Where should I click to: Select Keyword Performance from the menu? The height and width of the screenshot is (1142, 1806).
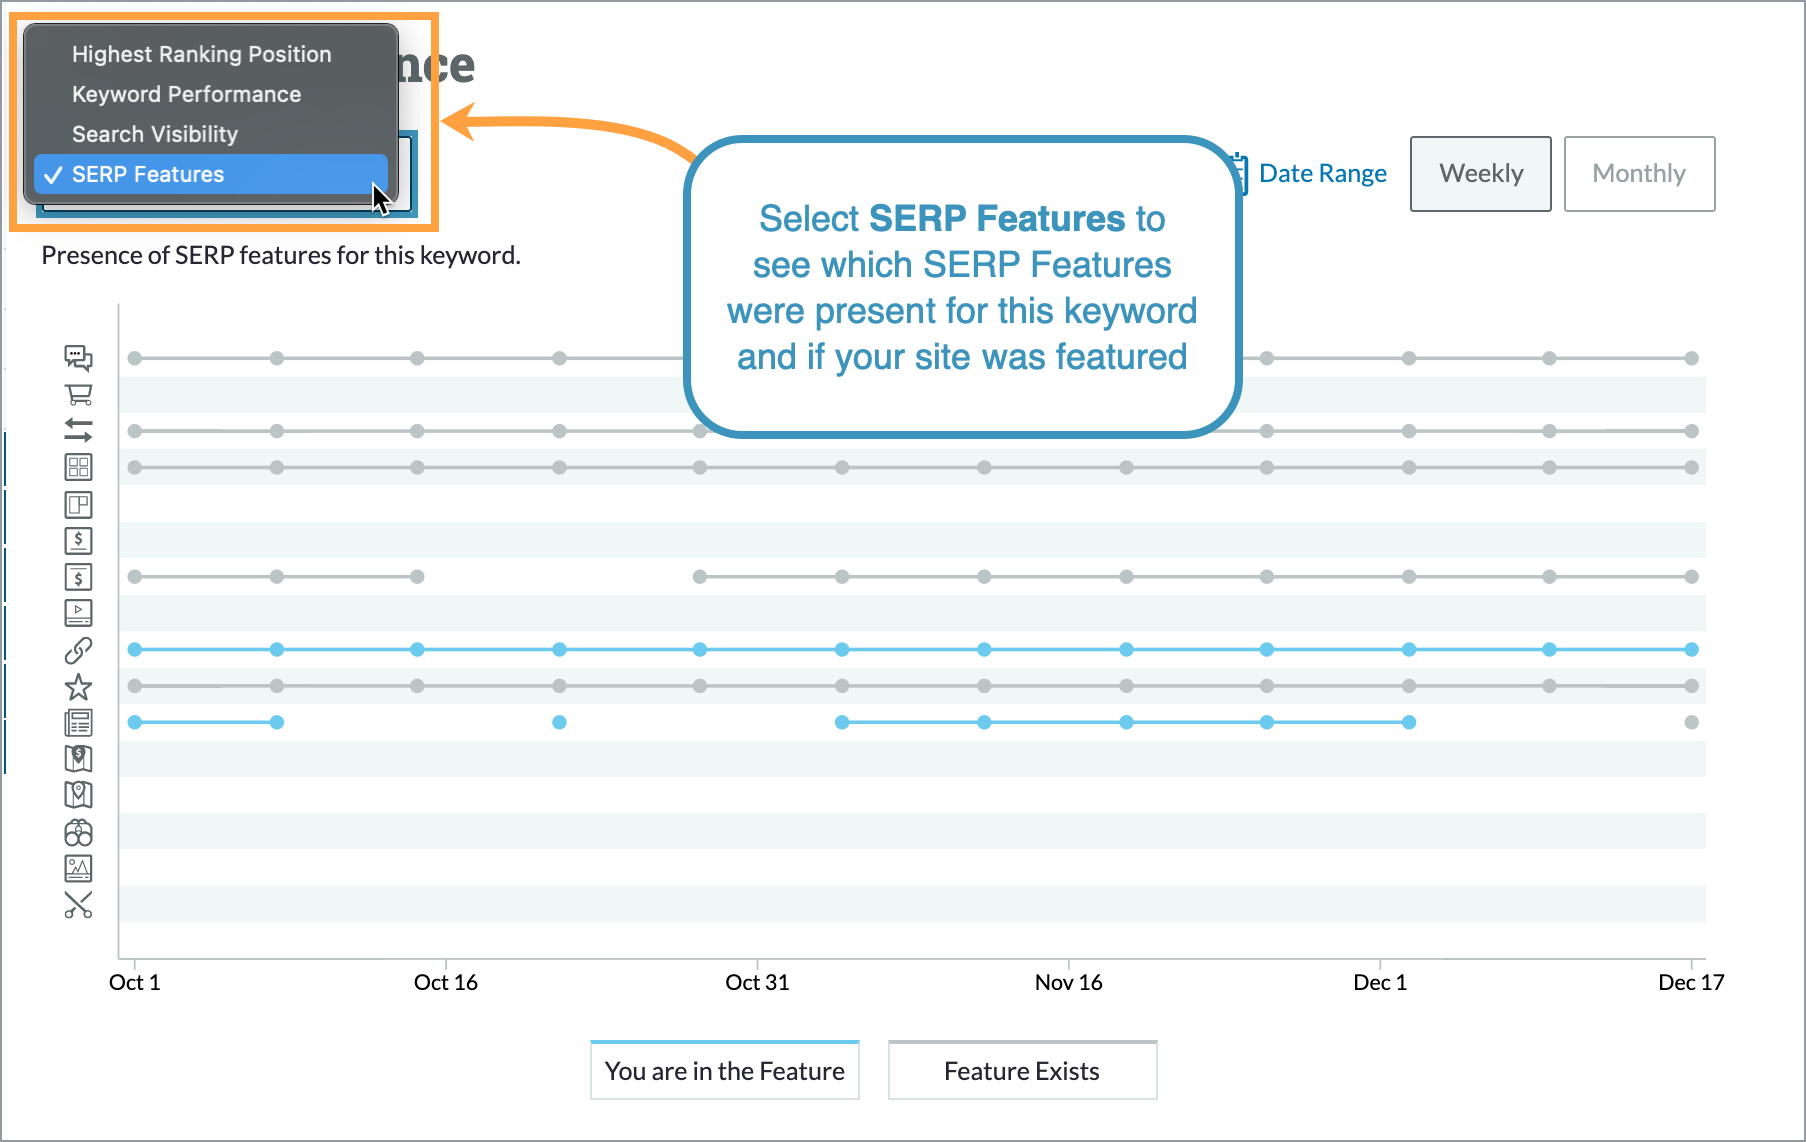click(x=186, y=93)
